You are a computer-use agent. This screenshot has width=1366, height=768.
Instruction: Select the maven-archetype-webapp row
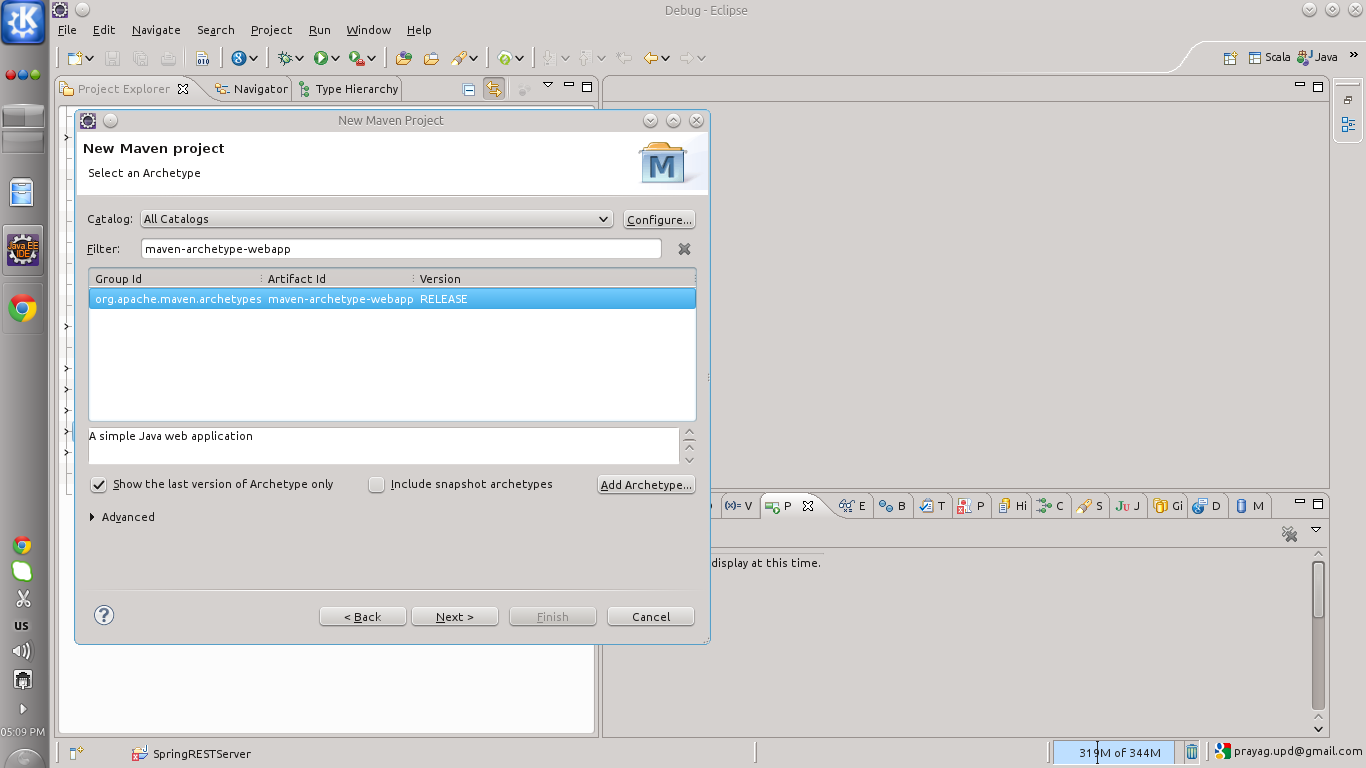[x=392, y=299]
